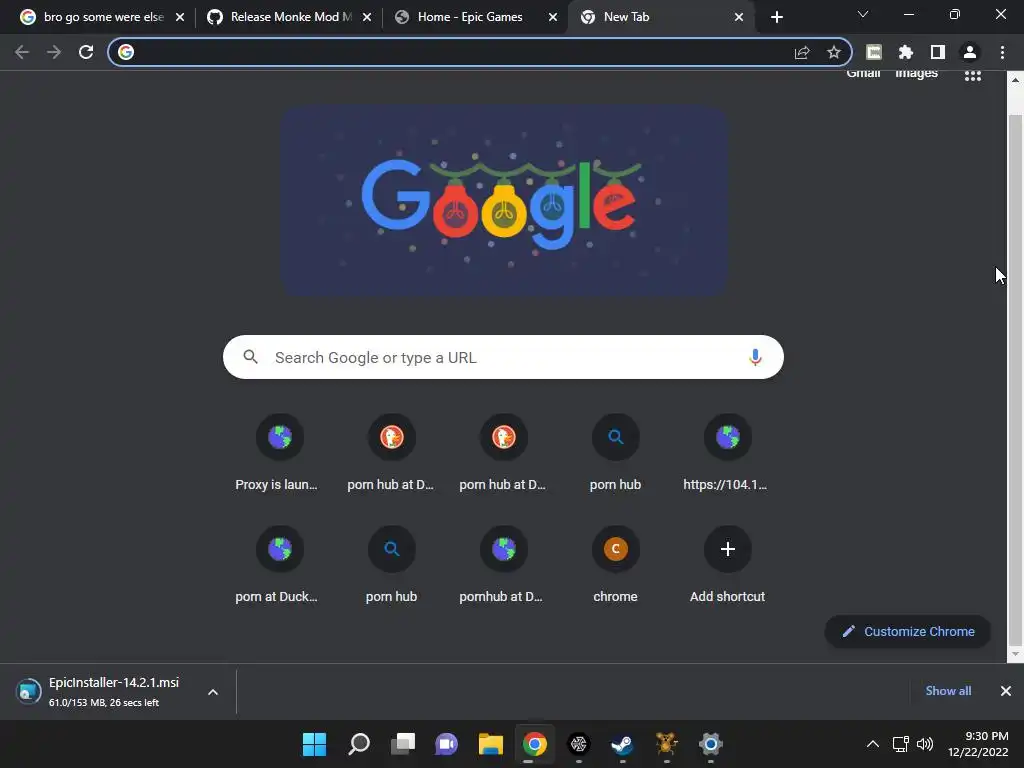
Task: Open the Gmail link
Action: tap(863, 74)
